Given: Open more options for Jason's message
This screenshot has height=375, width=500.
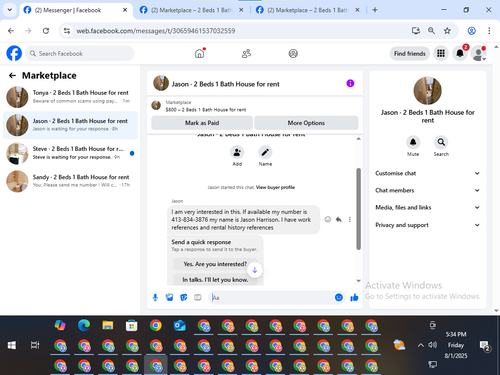Looking at the screenshot, I should (x=350, y=219).
